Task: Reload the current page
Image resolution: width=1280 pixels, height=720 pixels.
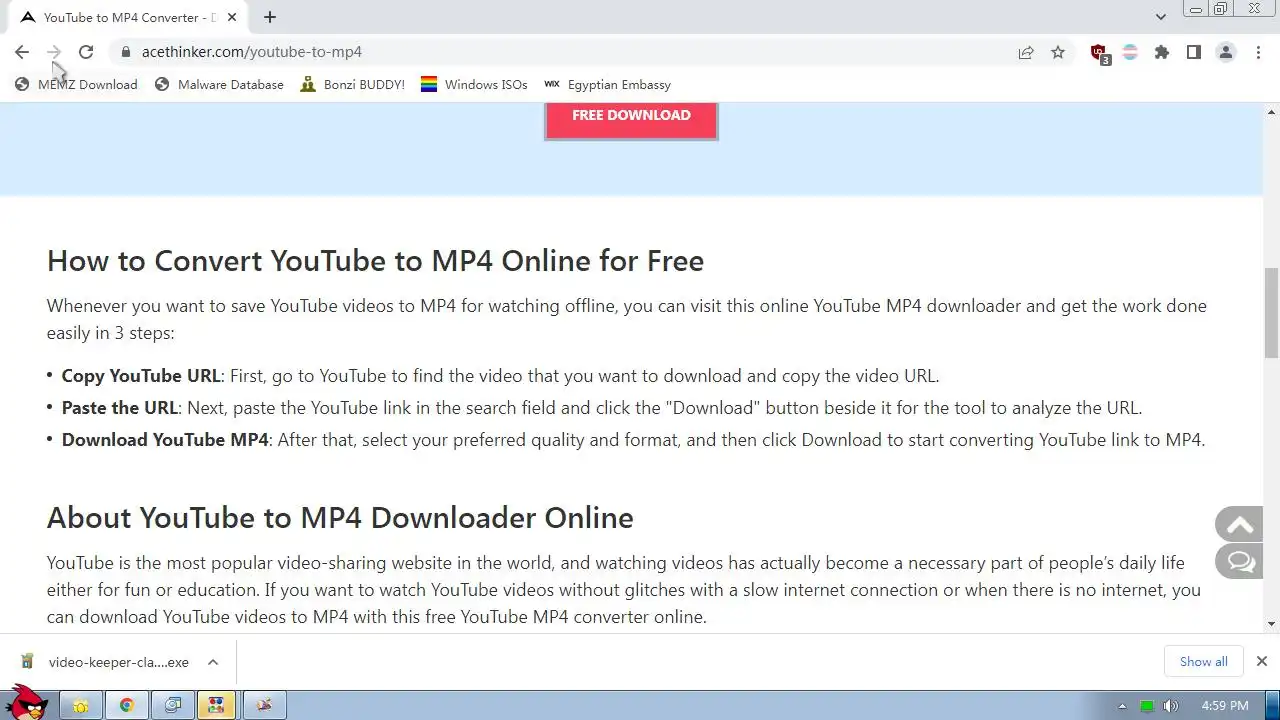Action: point(86,52)
